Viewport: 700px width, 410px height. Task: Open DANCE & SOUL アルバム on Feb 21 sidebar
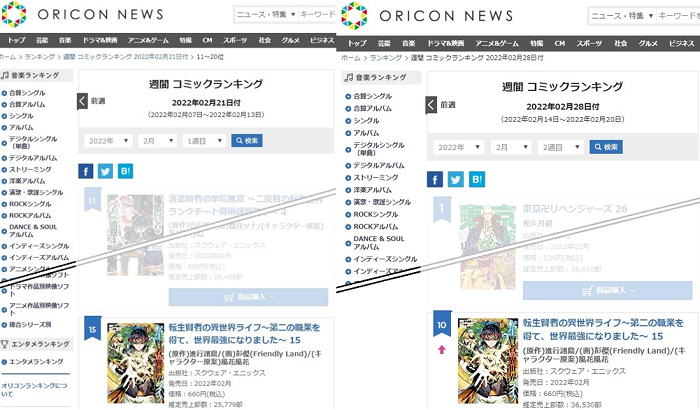coord(33,230)
